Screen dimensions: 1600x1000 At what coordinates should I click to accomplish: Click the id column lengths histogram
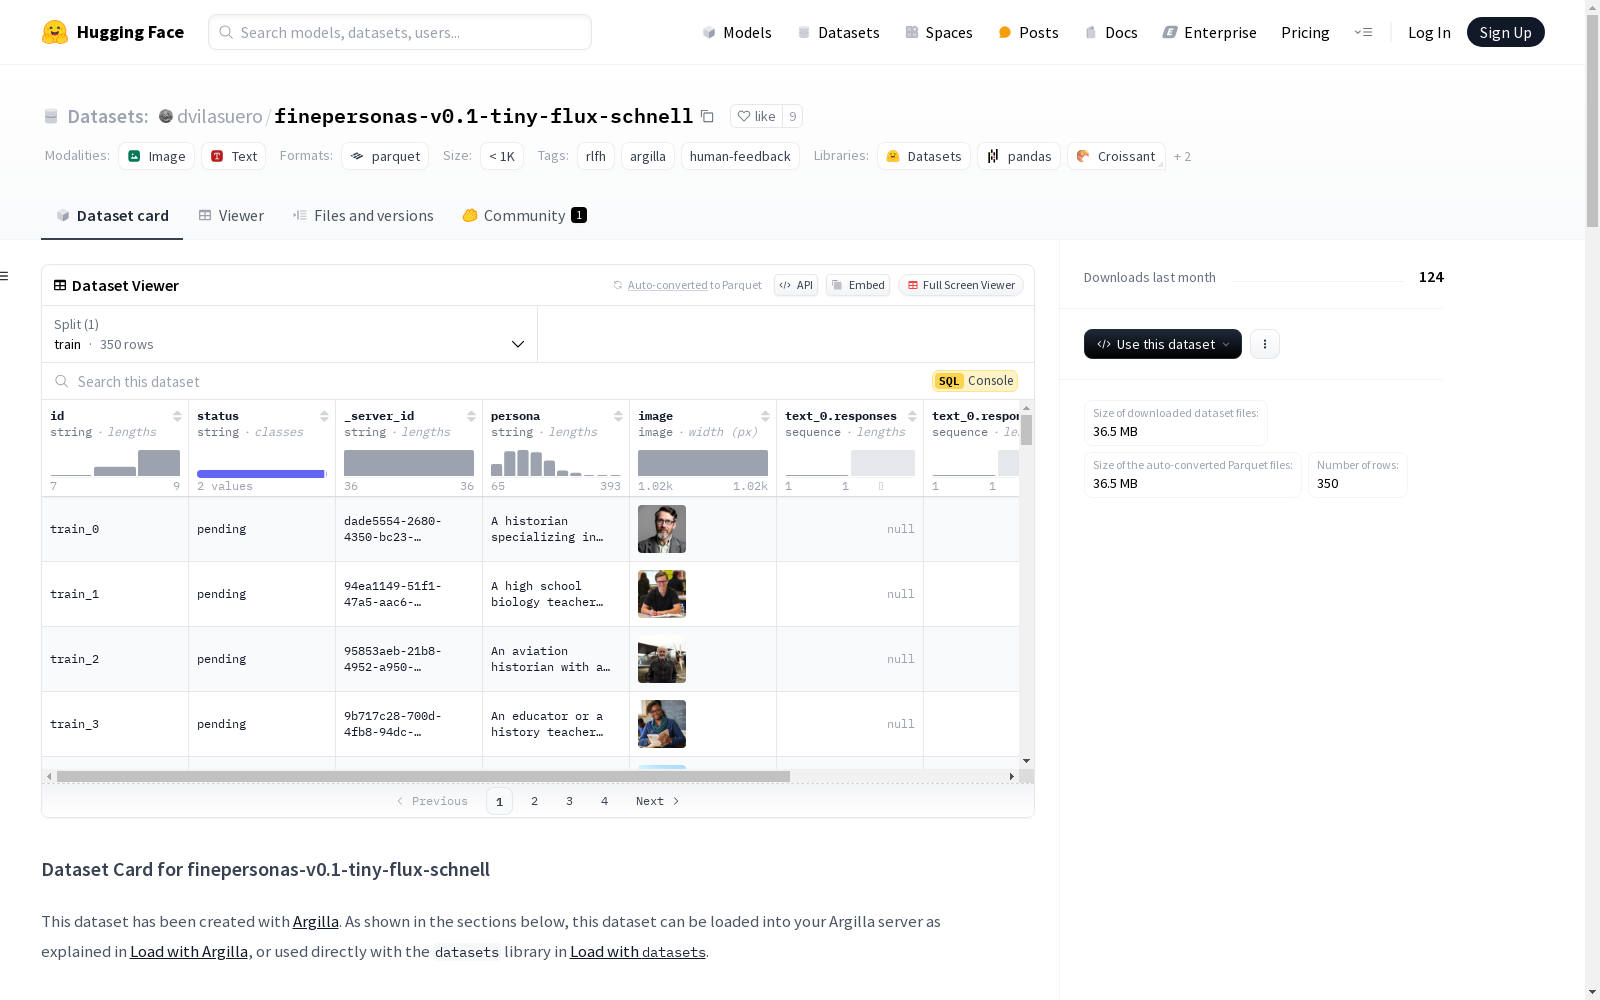pos(115,463)
